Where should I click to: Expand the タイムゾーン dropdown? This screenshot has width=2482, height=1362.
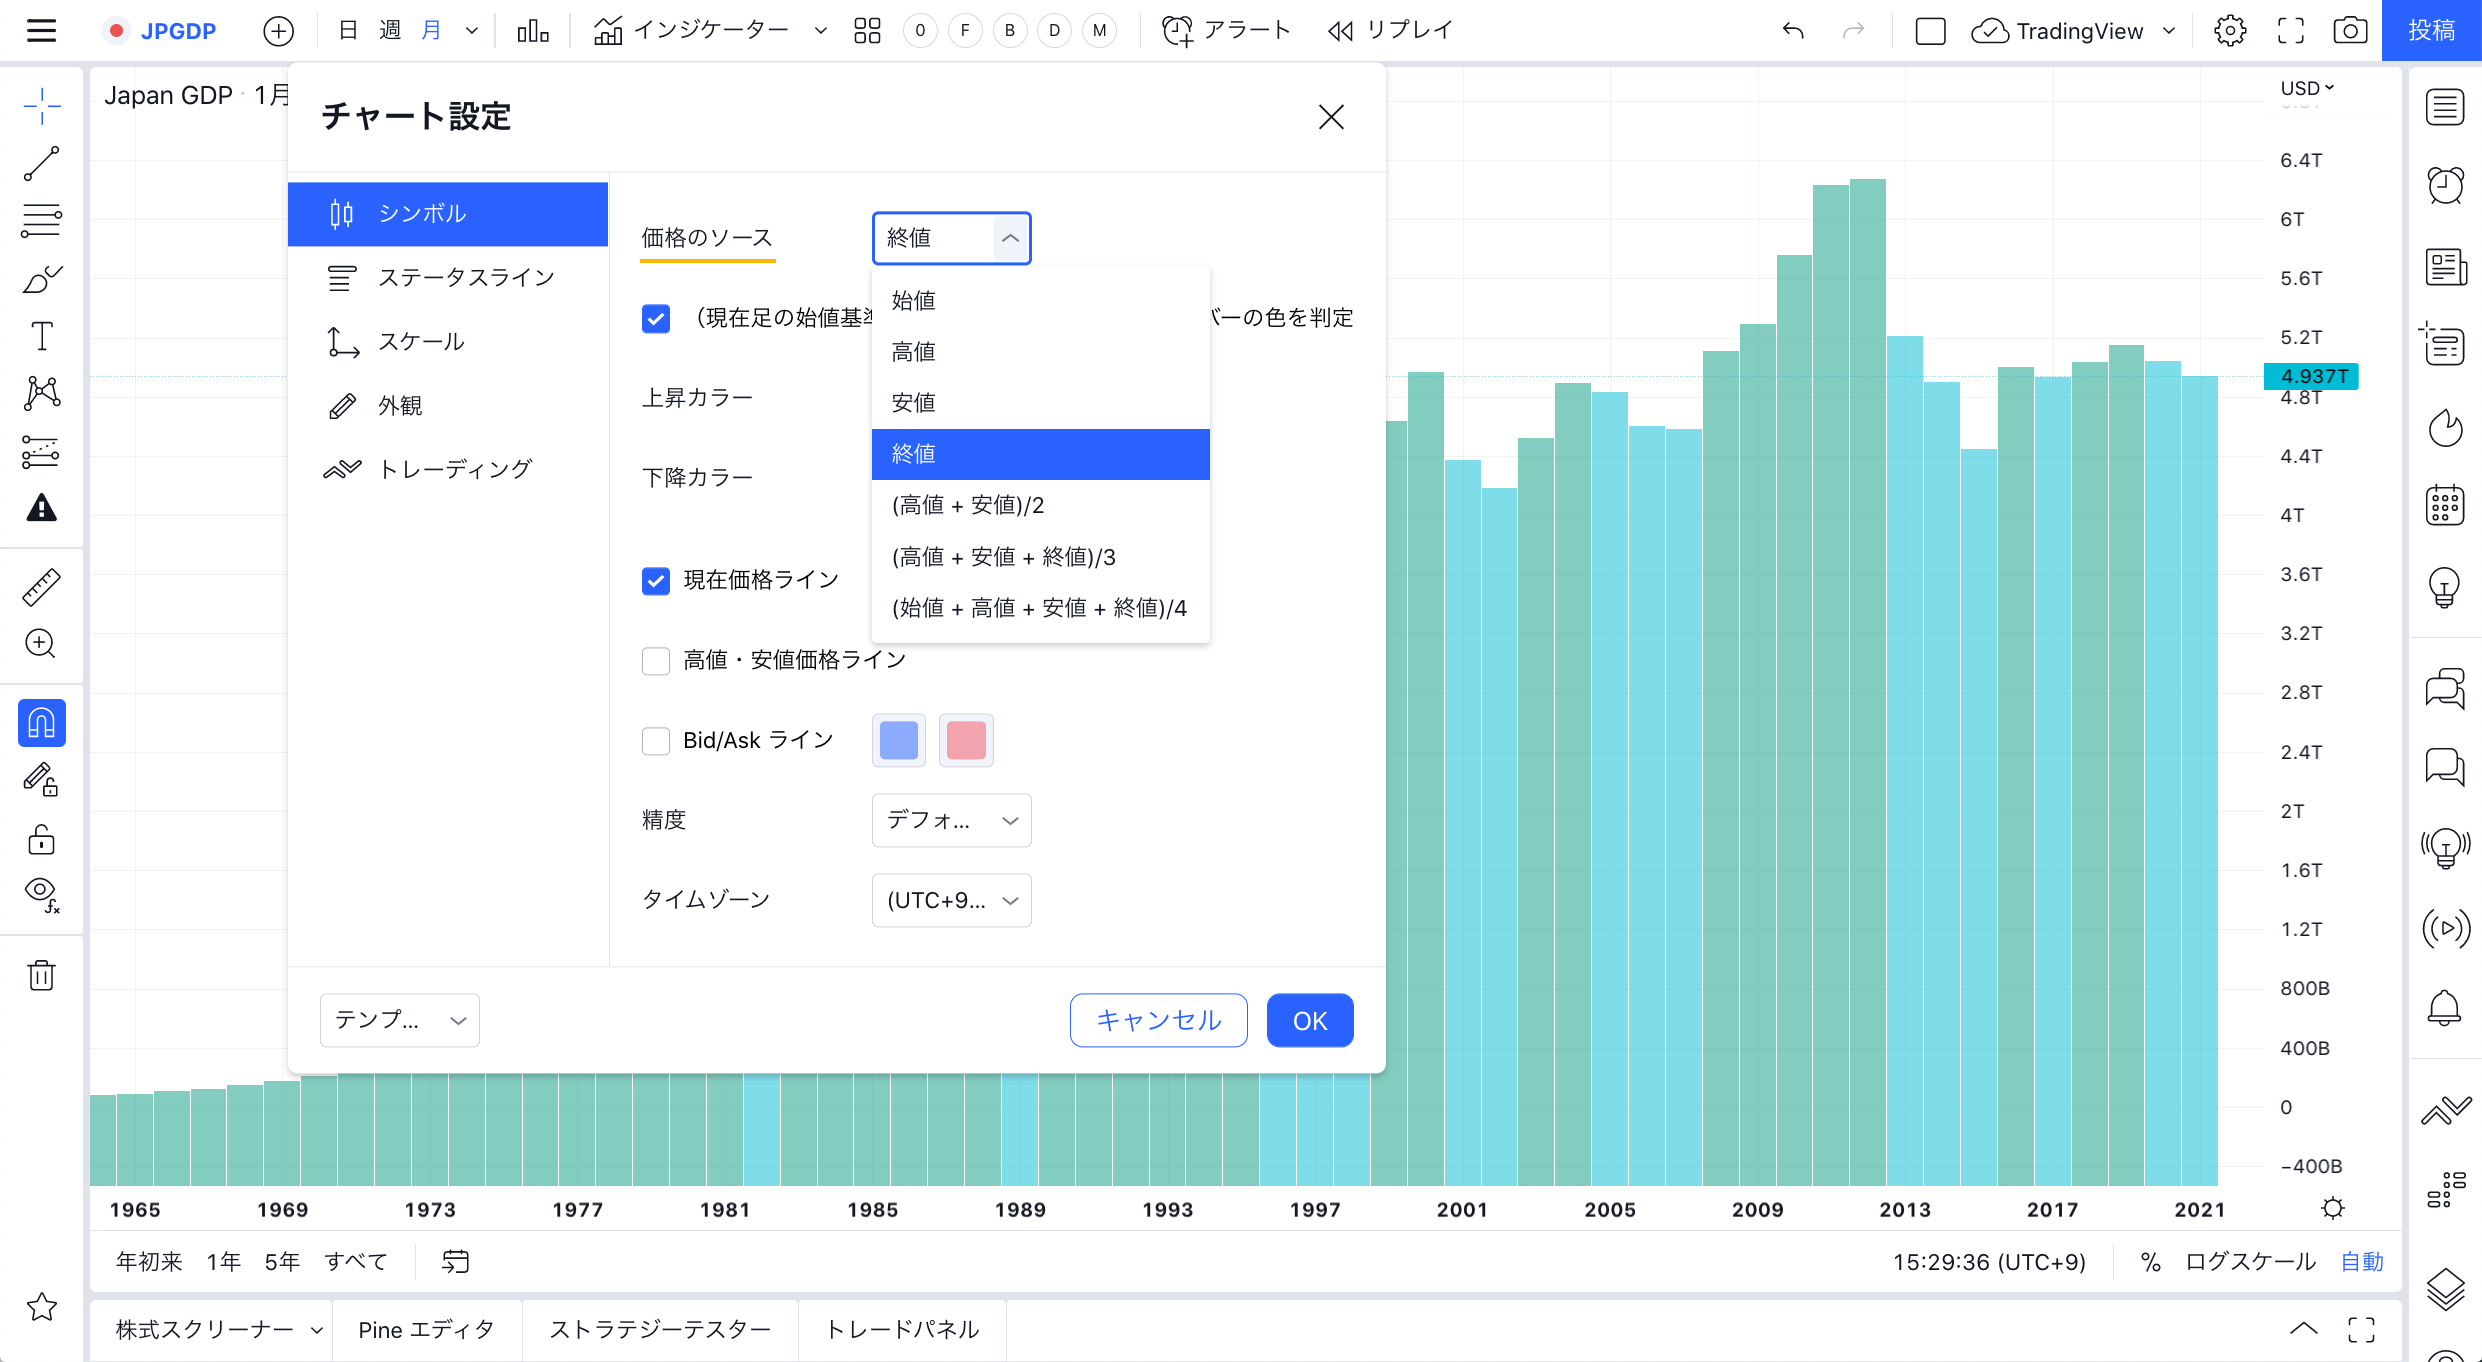951,900
